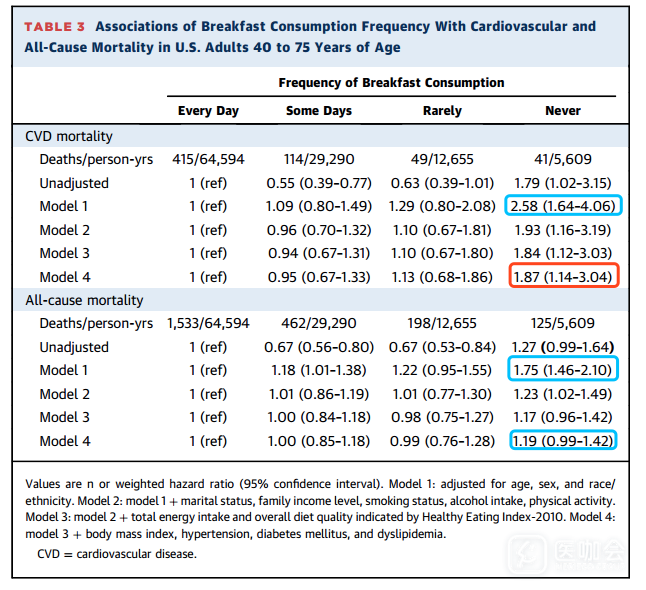This screenshot has height=590, width=646.
Task: Select the 'CVD mortality' section heading
Action: click(x=69, y=136)
